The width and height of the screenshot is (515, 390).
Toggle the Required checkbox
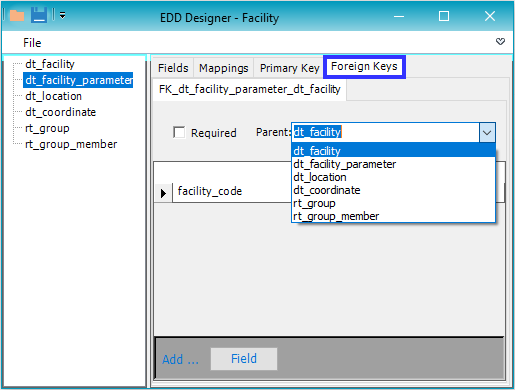click(x=179, y=132)
